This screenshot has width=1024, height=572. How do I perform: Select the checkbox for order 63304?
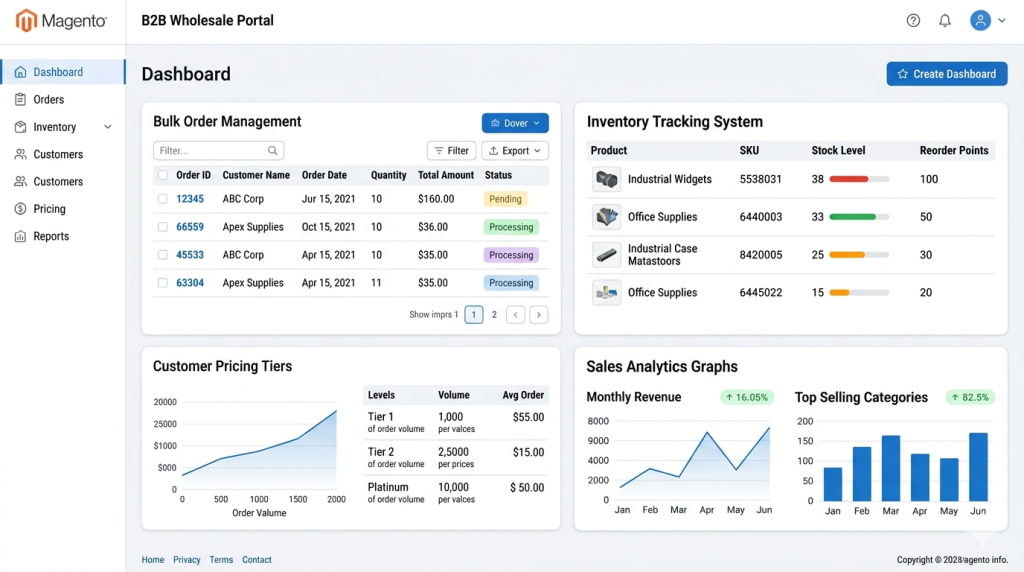click(163, 283)
